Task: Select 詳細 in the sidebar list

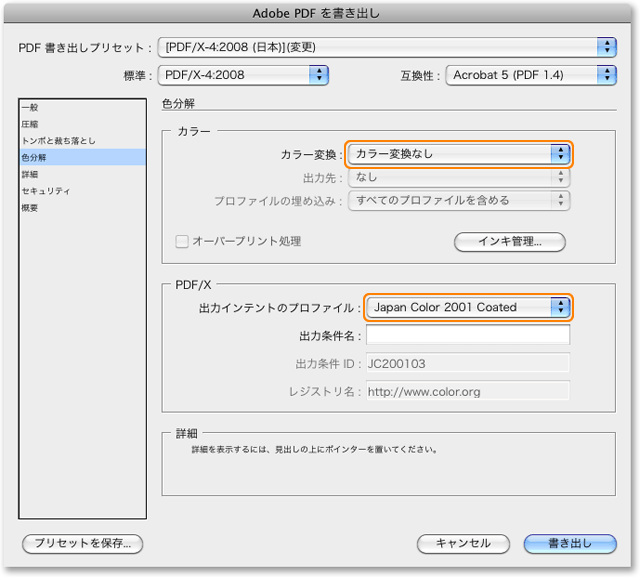Action: [30, 174]
